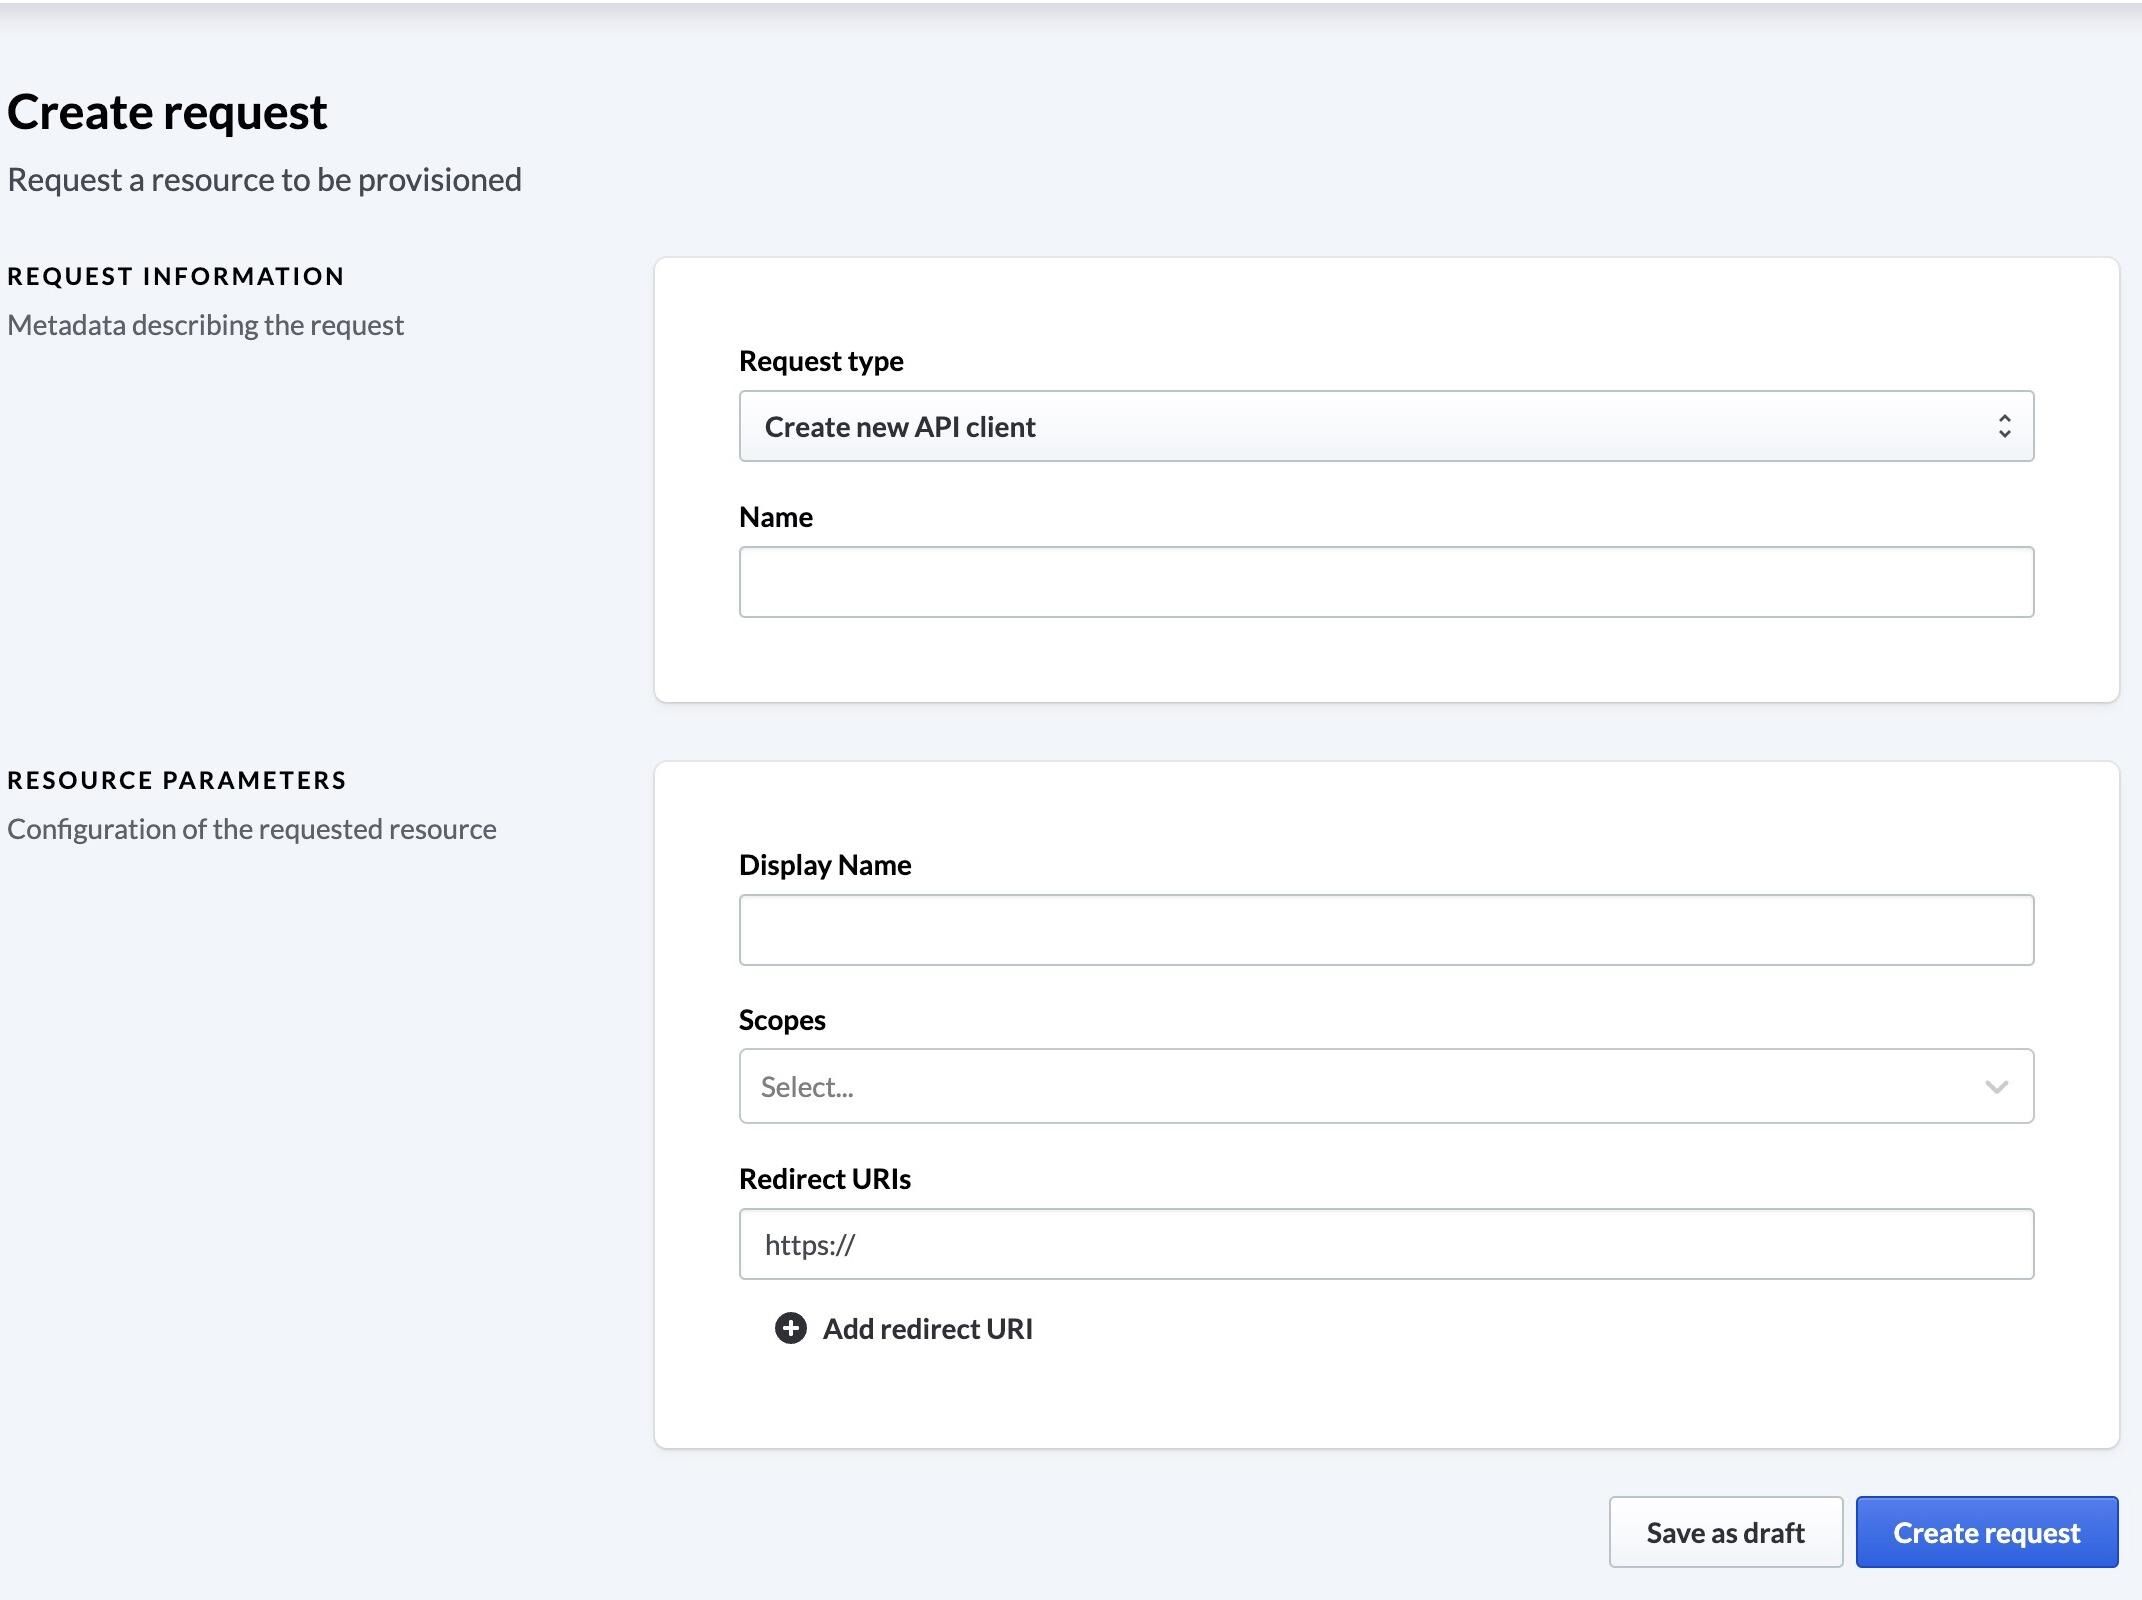This screenshot has width=2142, height=1600.
Task: Click into the Display Name input field
Action: [1385, 930]
